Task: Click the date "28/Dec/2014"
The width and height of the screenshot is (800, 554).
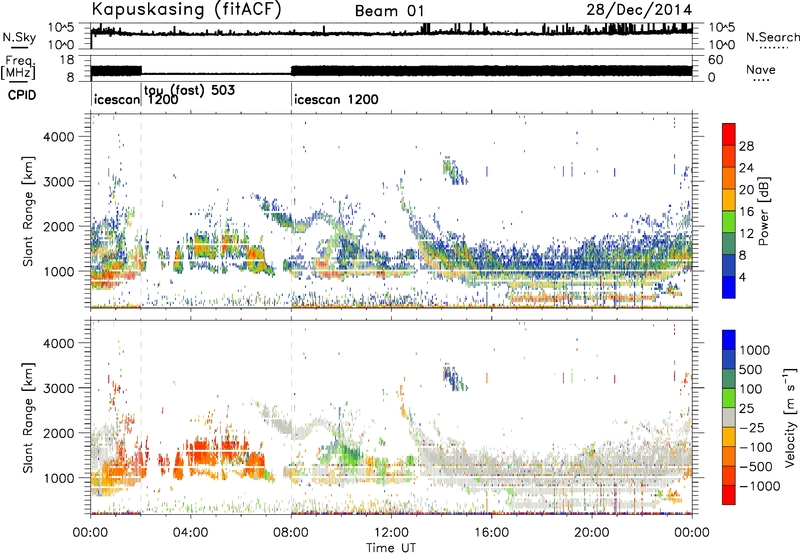Action: [x=639, y=9]
